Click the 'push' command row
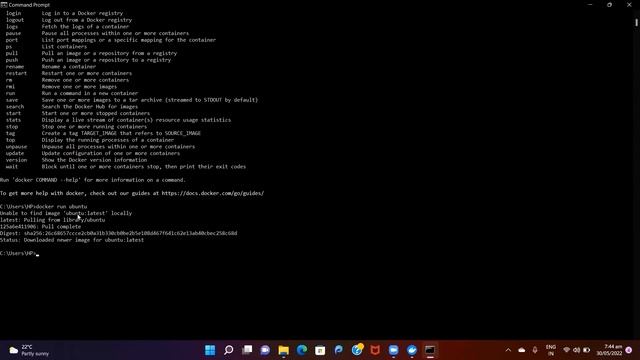 tap(88, 60)
